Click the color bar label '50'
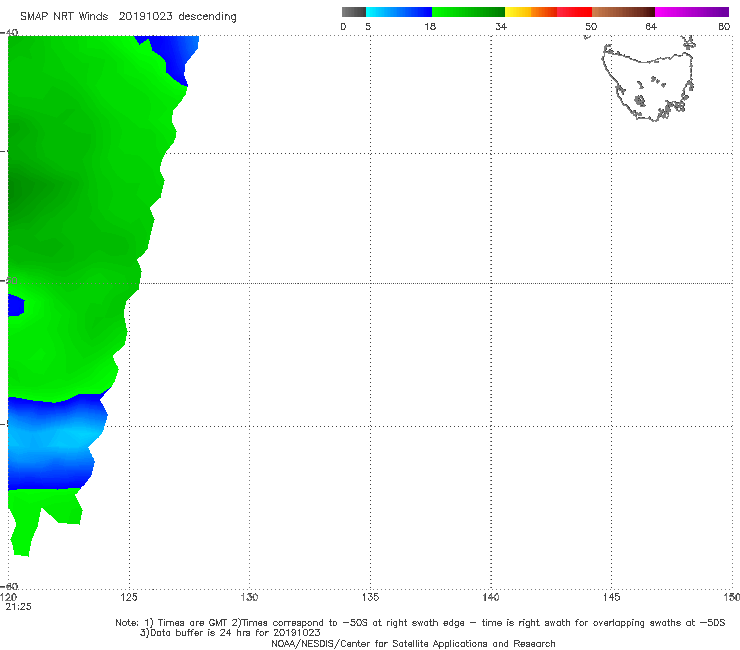The height and width of the screenshot is (650, 740). coord(591,27)
